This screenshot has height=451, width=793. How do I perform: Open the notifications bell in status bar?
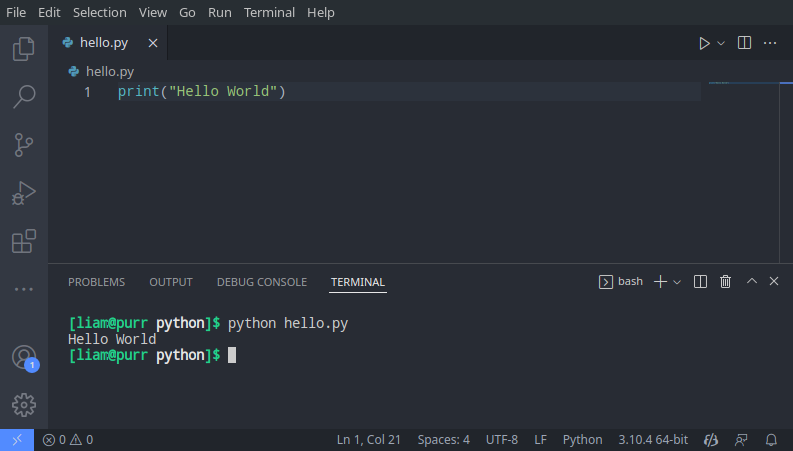(x=771, y=440)
